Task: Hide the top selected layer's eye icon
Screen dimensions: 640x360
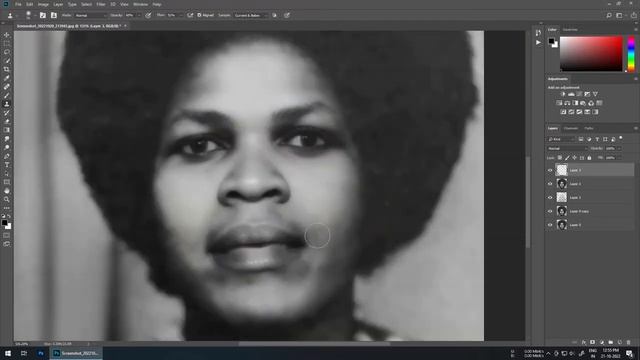Action: (x=550, y=170)
